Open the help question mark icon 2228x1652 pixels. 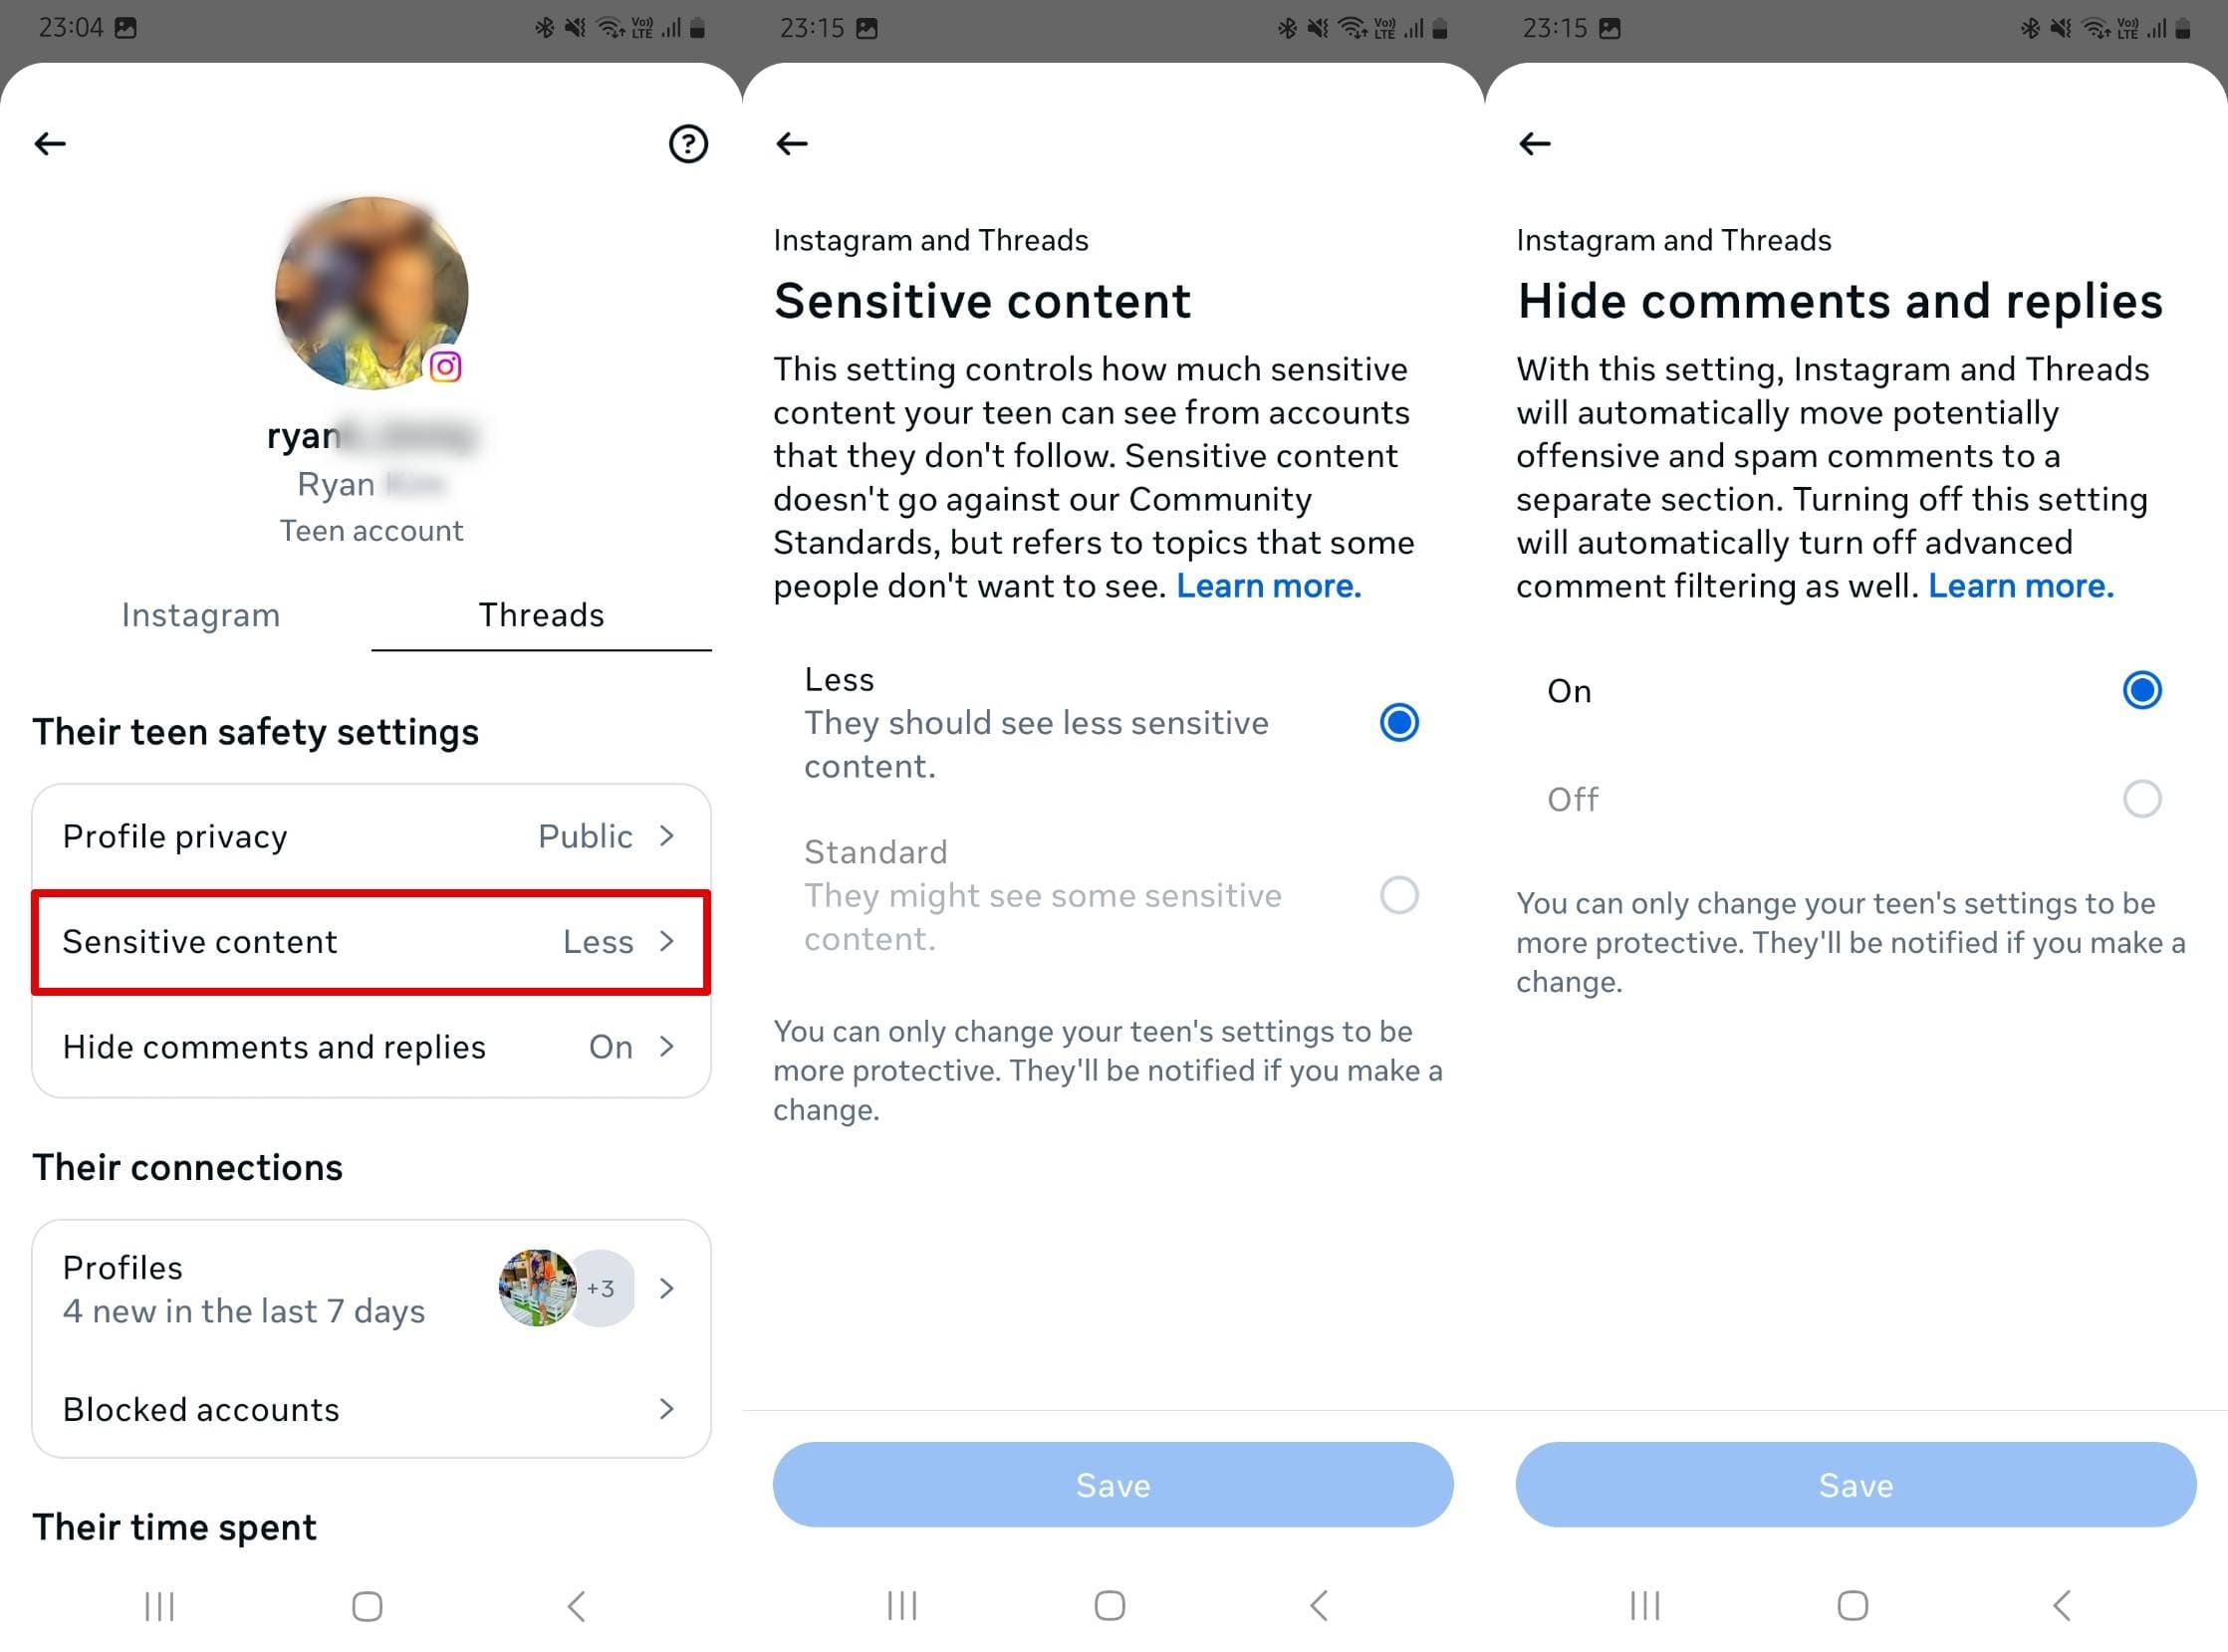pos(688,144)
